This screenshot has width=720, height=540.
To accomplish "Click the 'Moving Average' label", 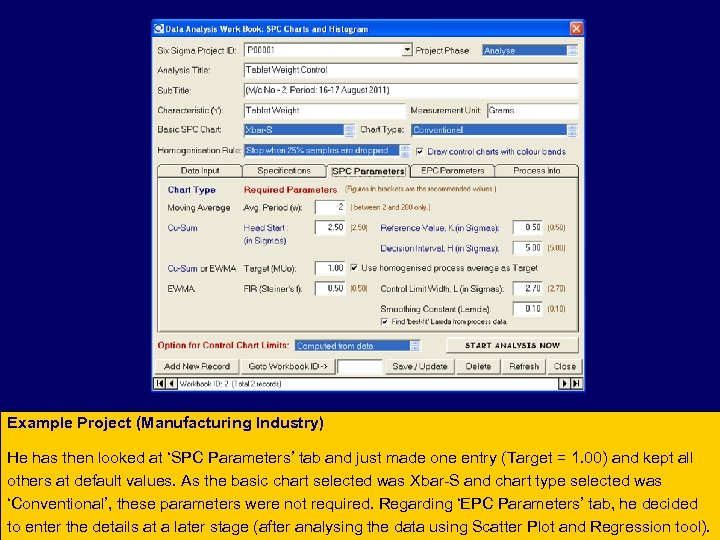I will click(199, 208).
